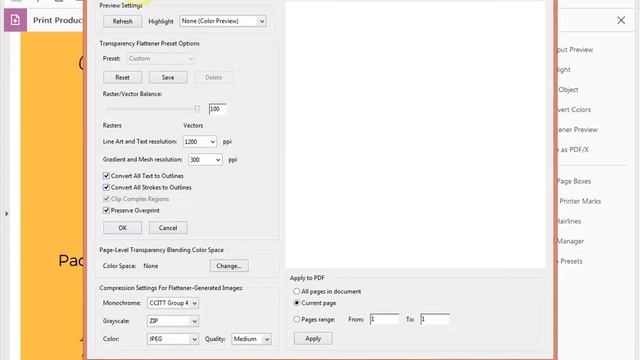Expand the left navigation pane arrow

tap(7, 213)
